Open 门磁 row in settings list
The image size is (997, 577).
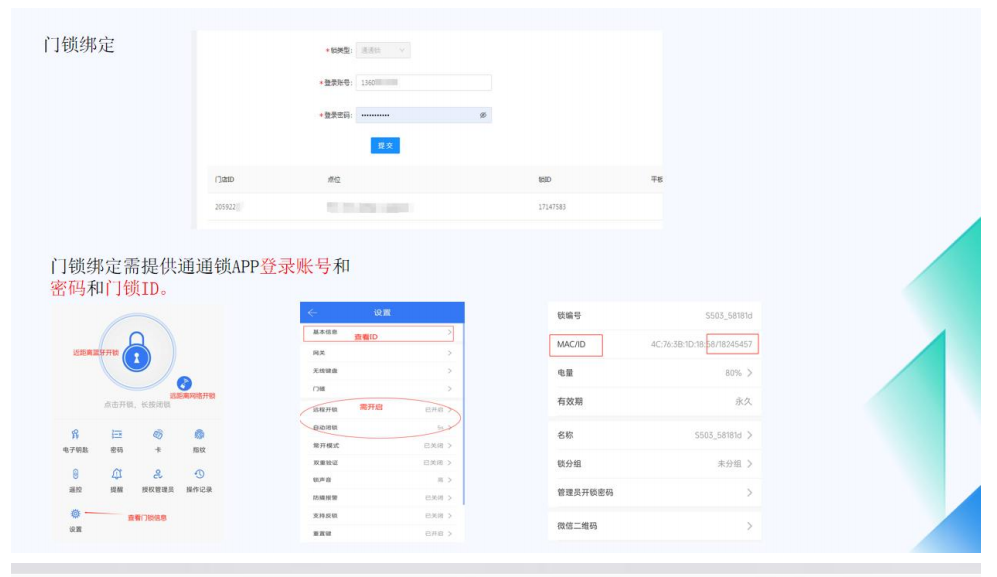pos(382,388)
